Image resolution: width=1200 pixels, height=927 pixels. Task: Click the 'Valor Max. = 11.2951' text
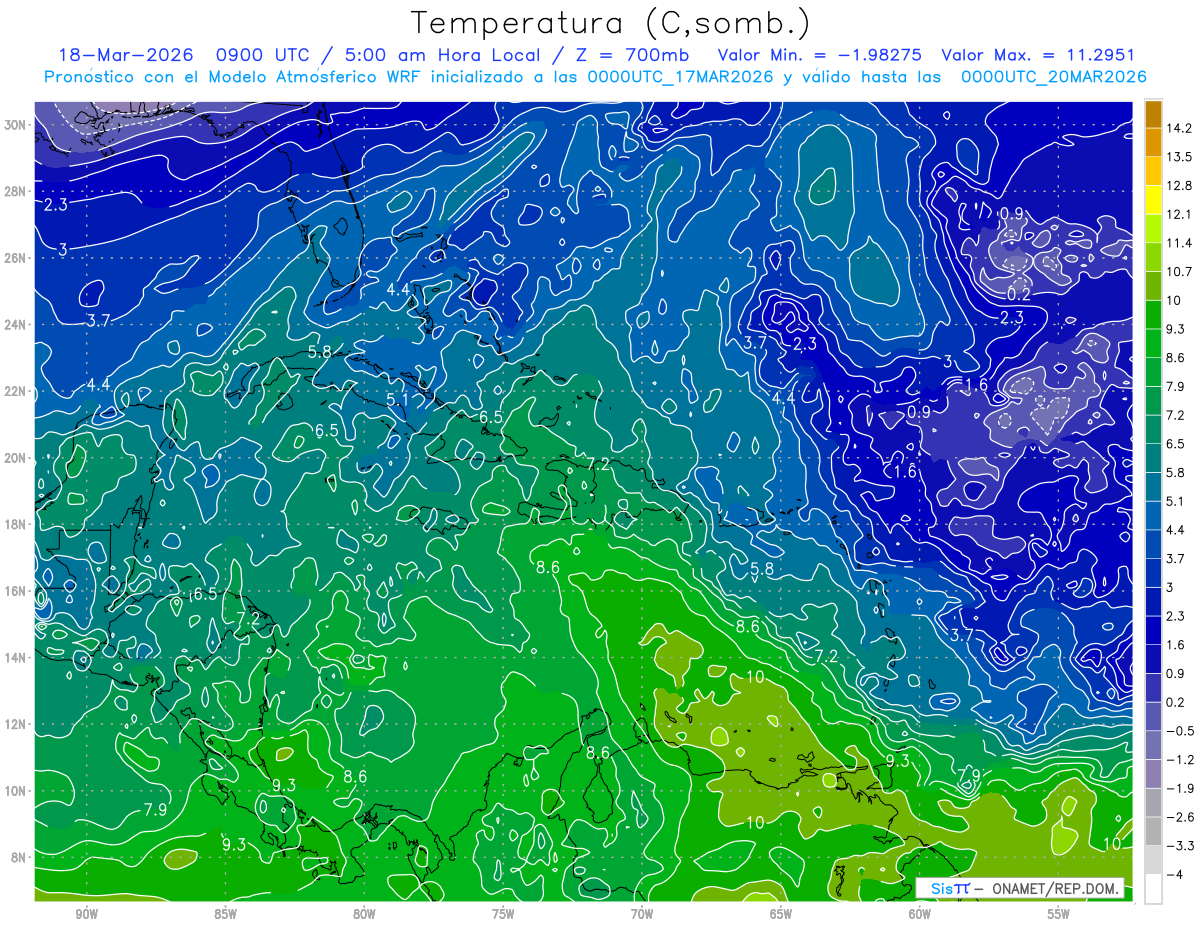point(1038,55)
